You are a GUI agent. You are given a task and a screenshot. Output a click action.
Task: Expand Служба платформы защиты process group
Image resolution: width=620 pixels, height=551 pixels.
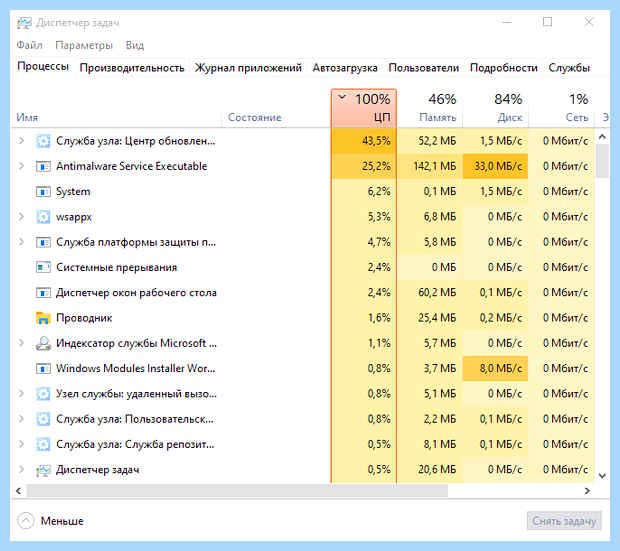[21, 242]
